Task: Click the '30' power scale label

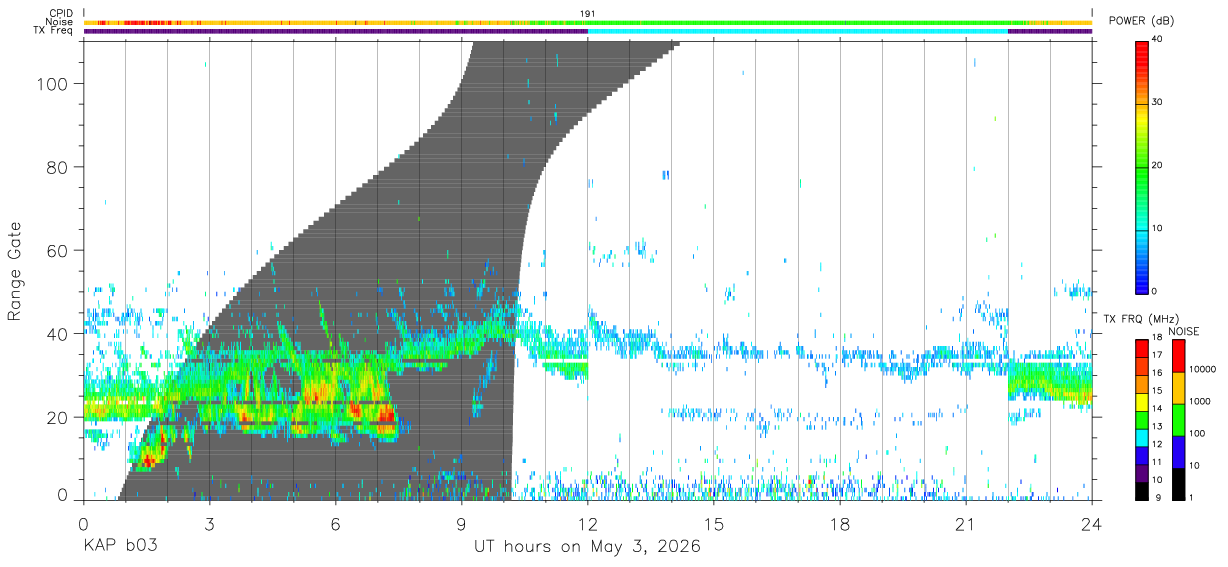Action: 1158,103
